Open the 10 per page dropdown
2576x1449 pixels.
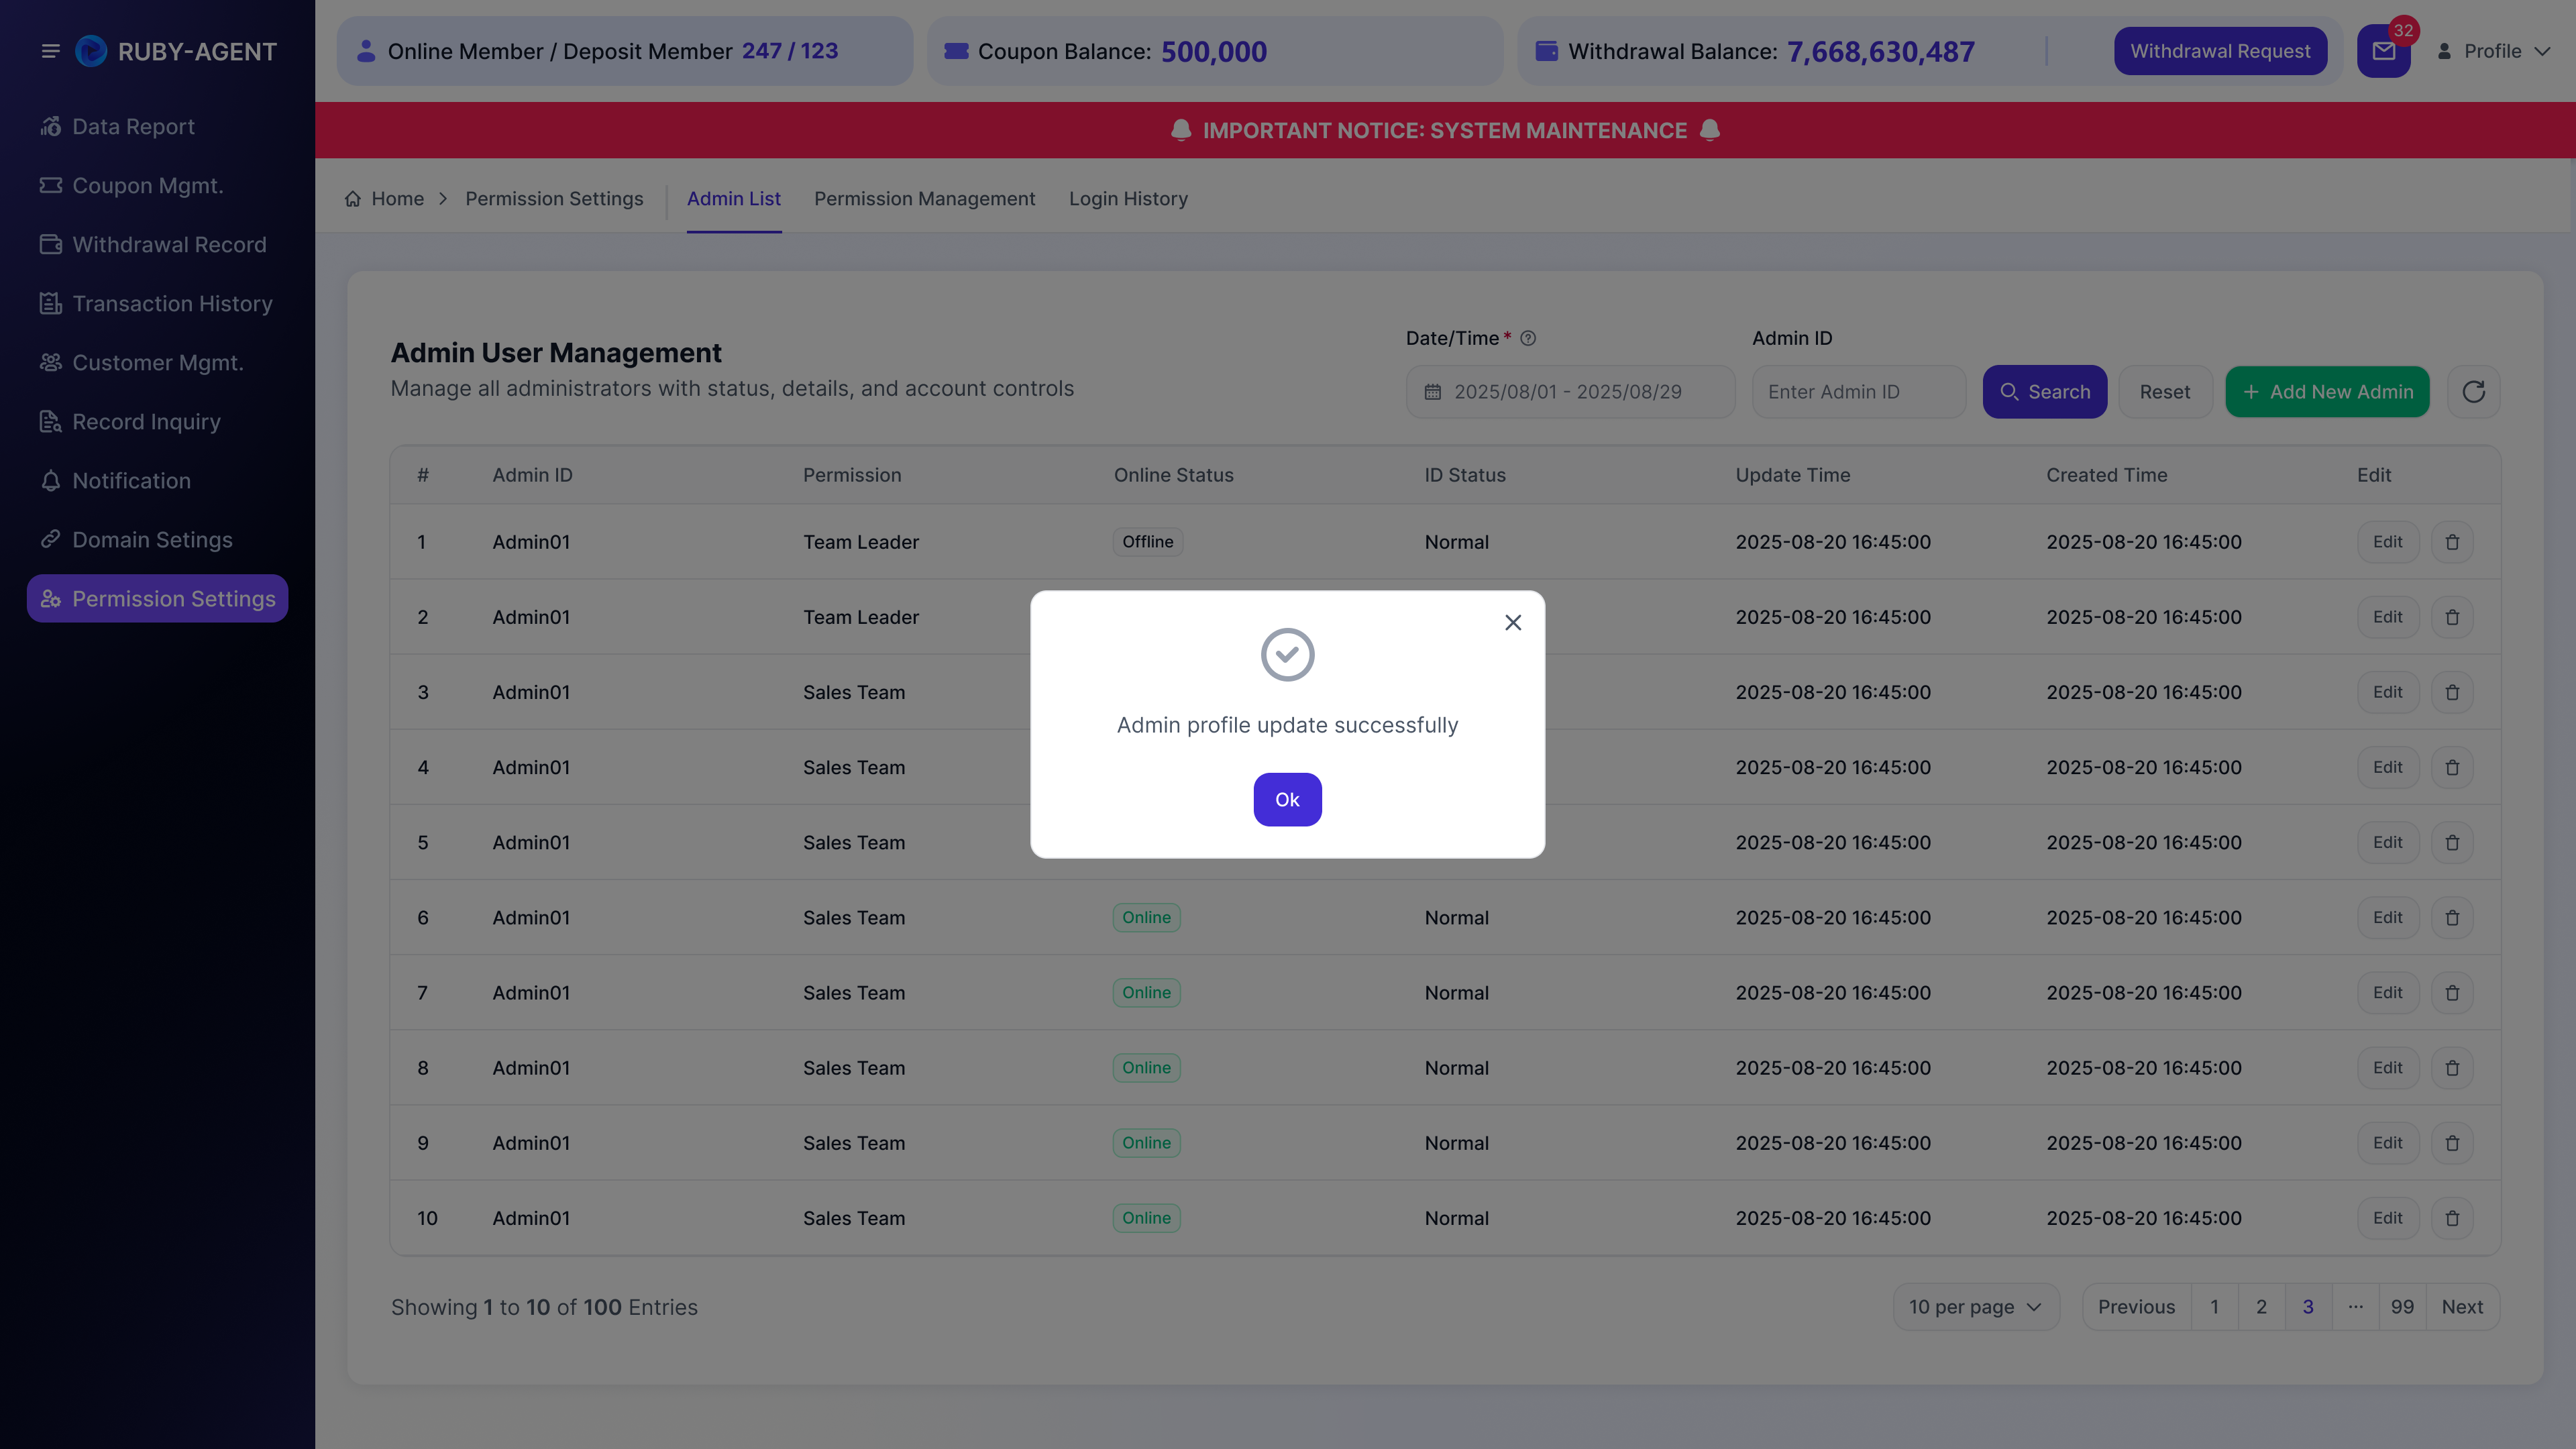[x=1975, y=1307]
